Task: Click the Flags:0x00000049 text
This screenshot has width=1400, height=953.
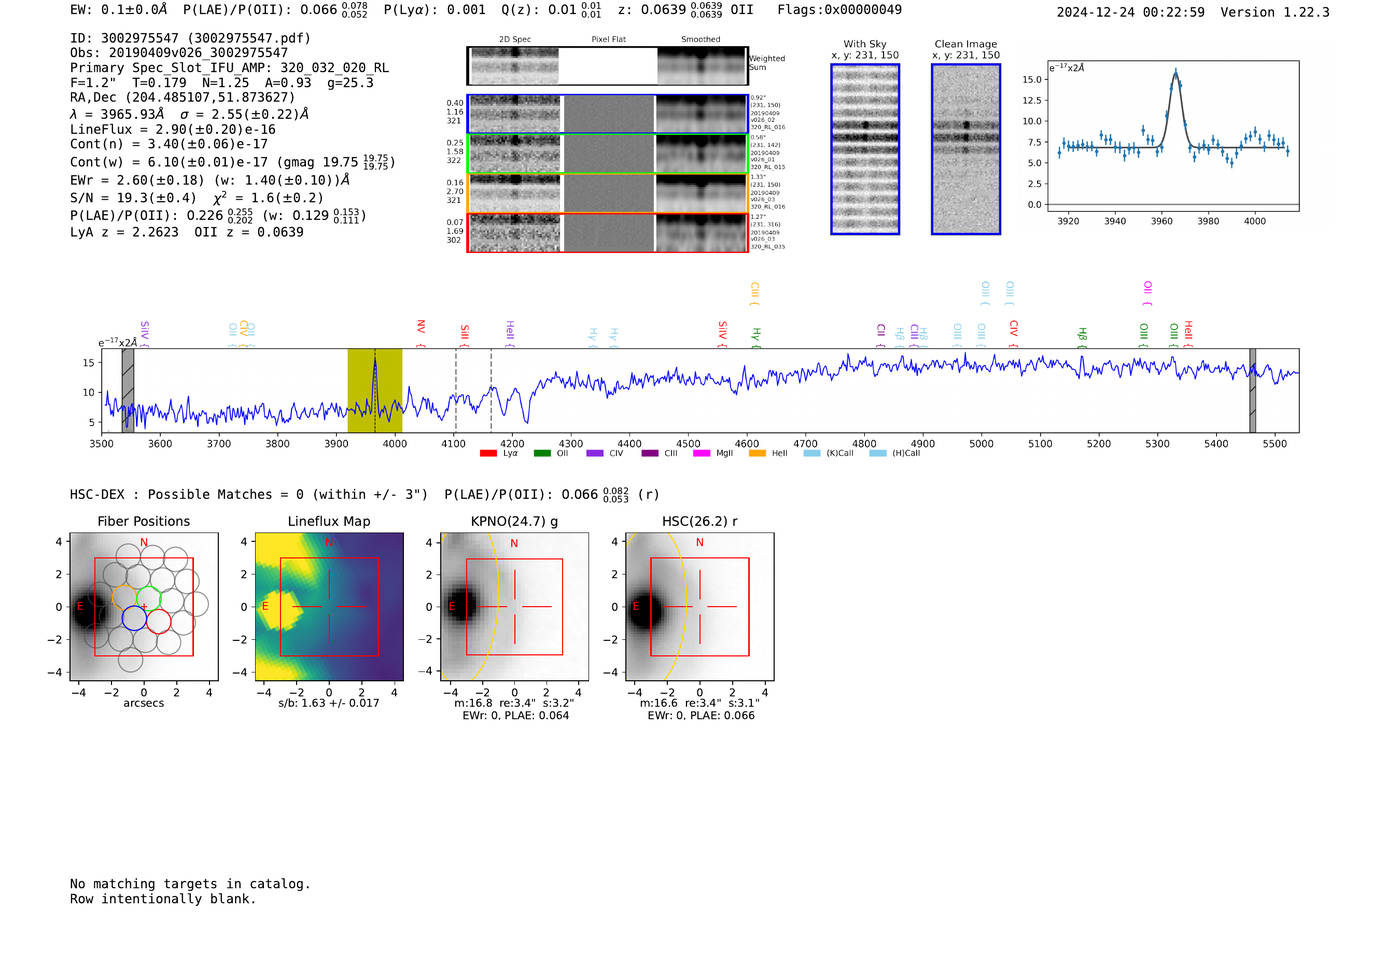Action: click(840, 10)
